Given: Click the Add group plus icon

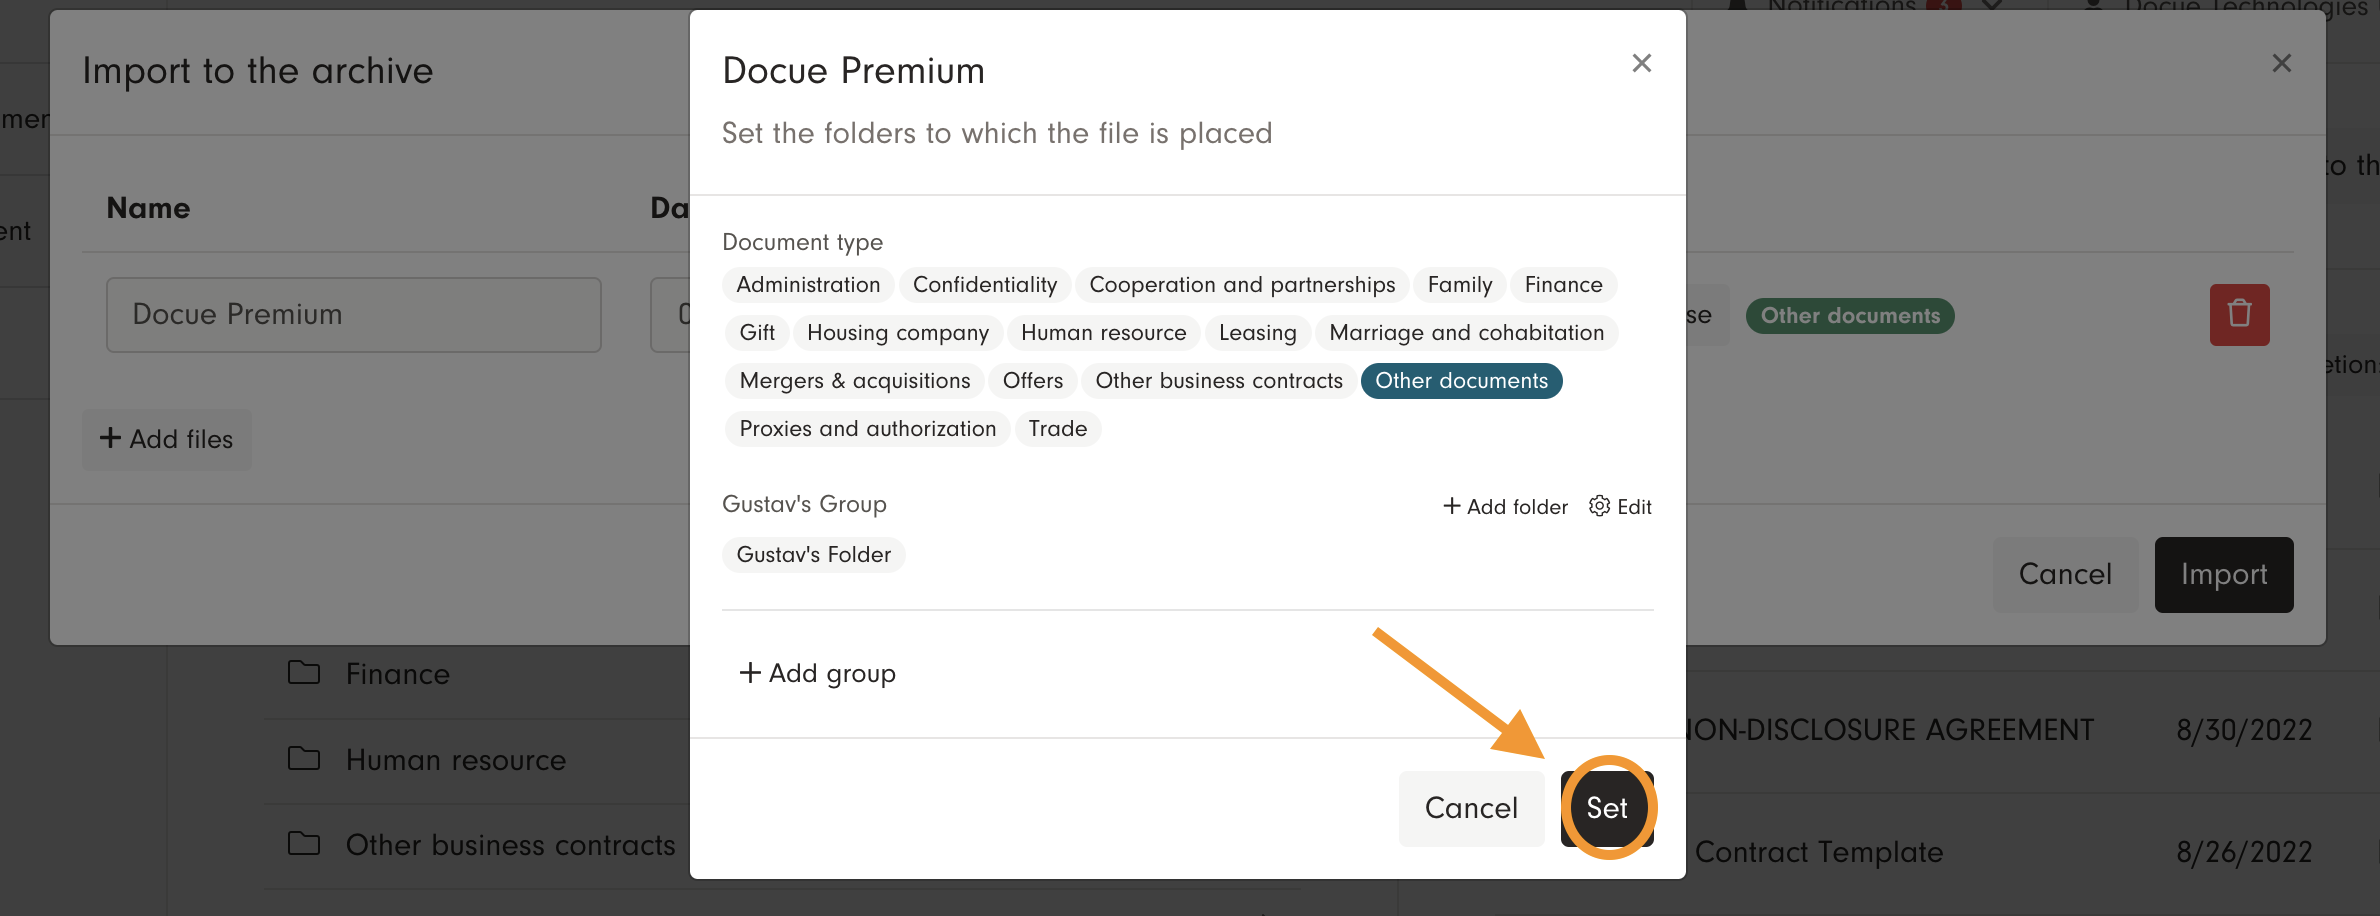Looking at the screenshot, I should 750,673.
